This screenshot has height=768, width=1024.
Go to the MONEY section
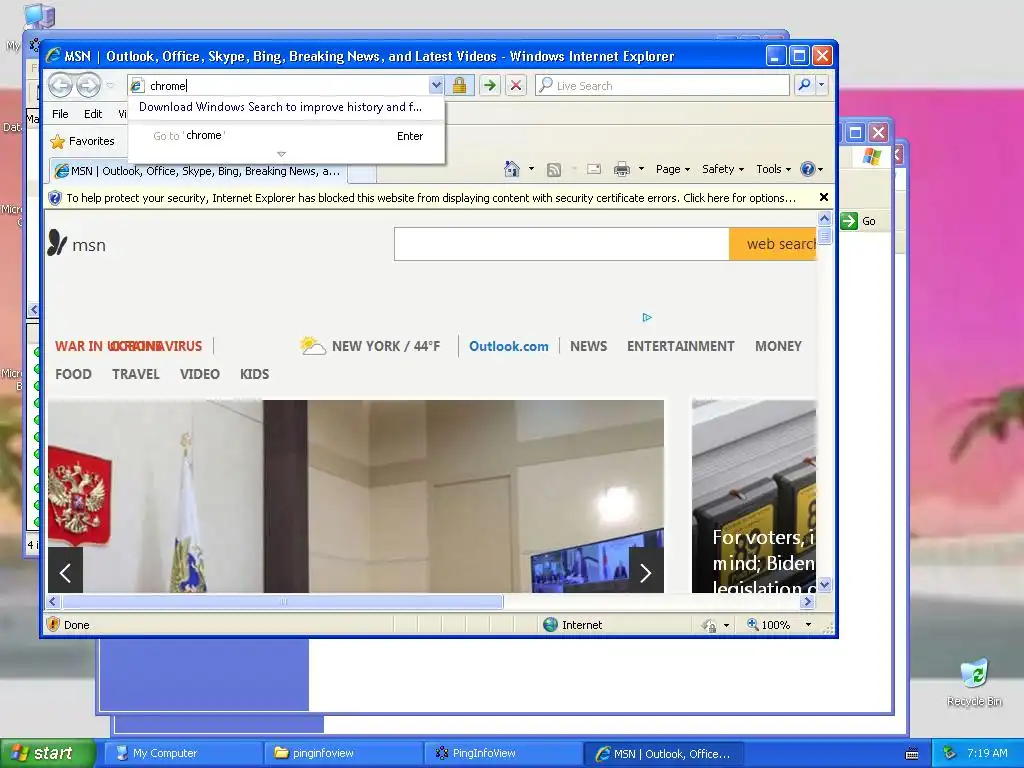[778, 346]
